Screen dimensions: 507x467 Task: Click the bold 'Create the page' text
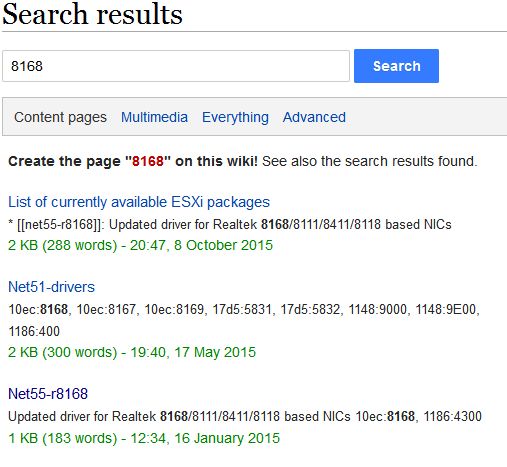click(x=64, y=161)
